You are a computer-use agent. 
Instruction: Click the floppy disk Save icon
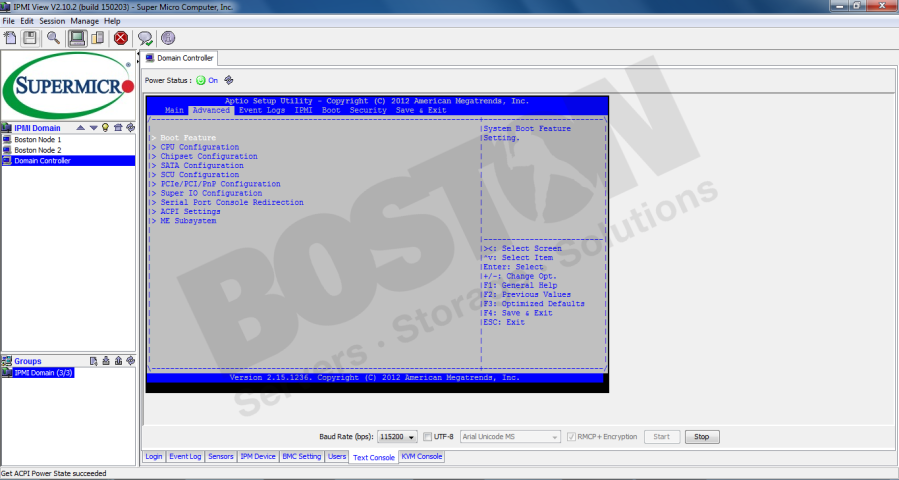pyautogui.click(x=30, y=38)
